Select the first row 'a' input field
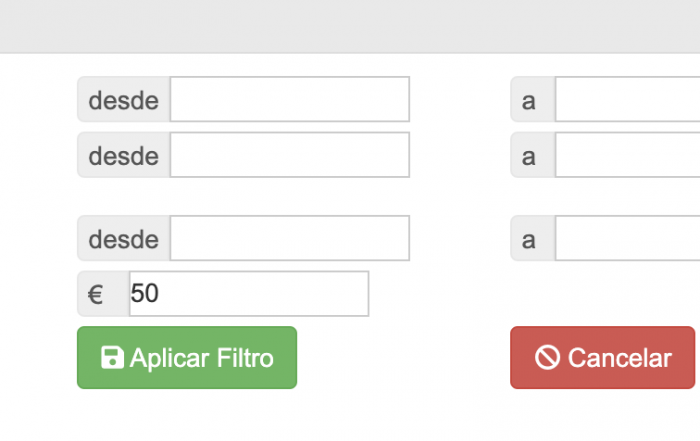 point(628,99)
